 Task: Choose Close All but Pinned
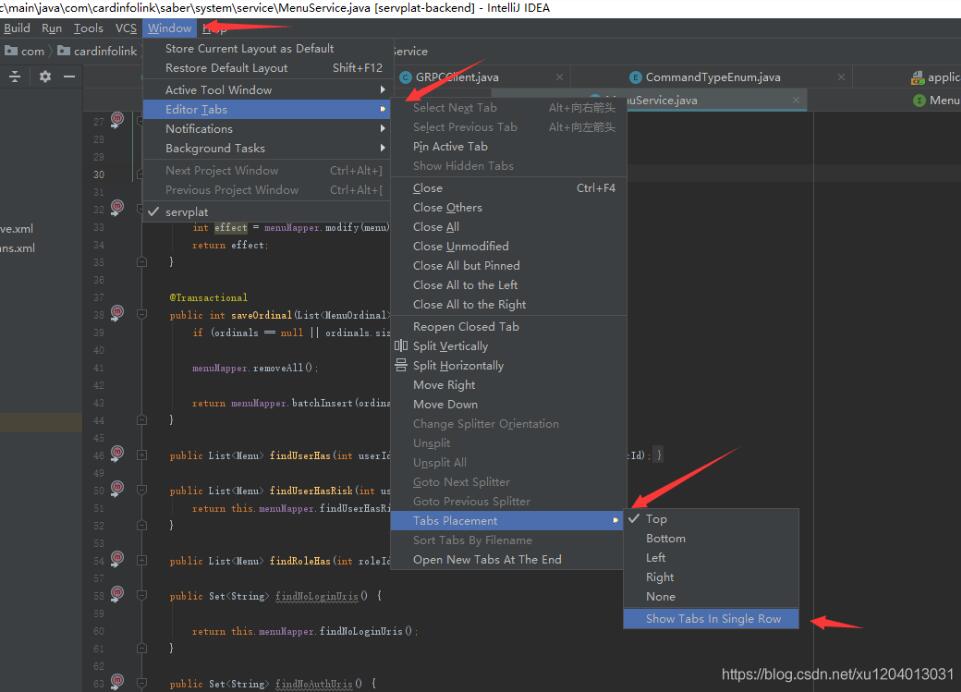[x=466, y=266]
